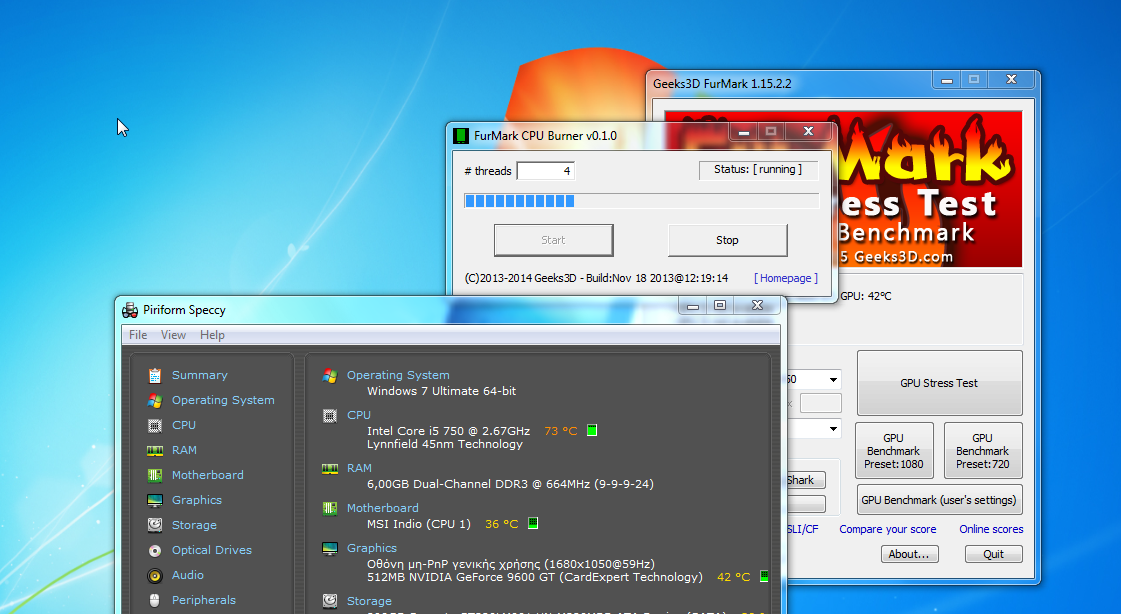Viewport: 1121px width, 614px height.
Task: Go to Optical Drives in Speccy sidebar
Action: coord(212,550)
